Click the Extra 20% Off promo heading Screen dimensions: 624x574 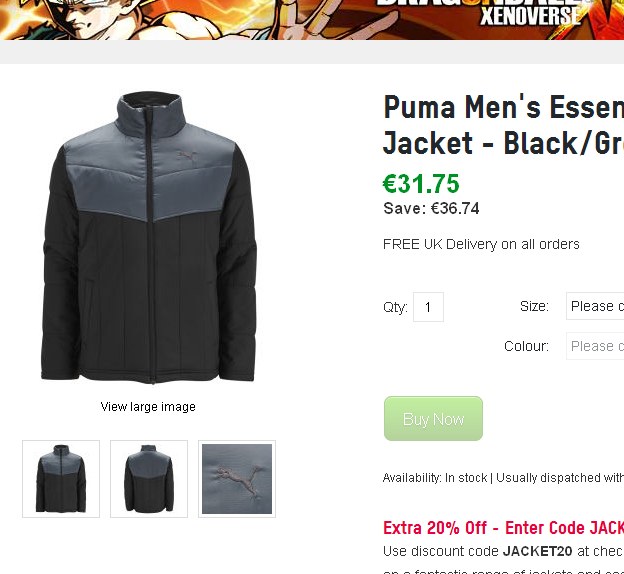click(503, 528)
